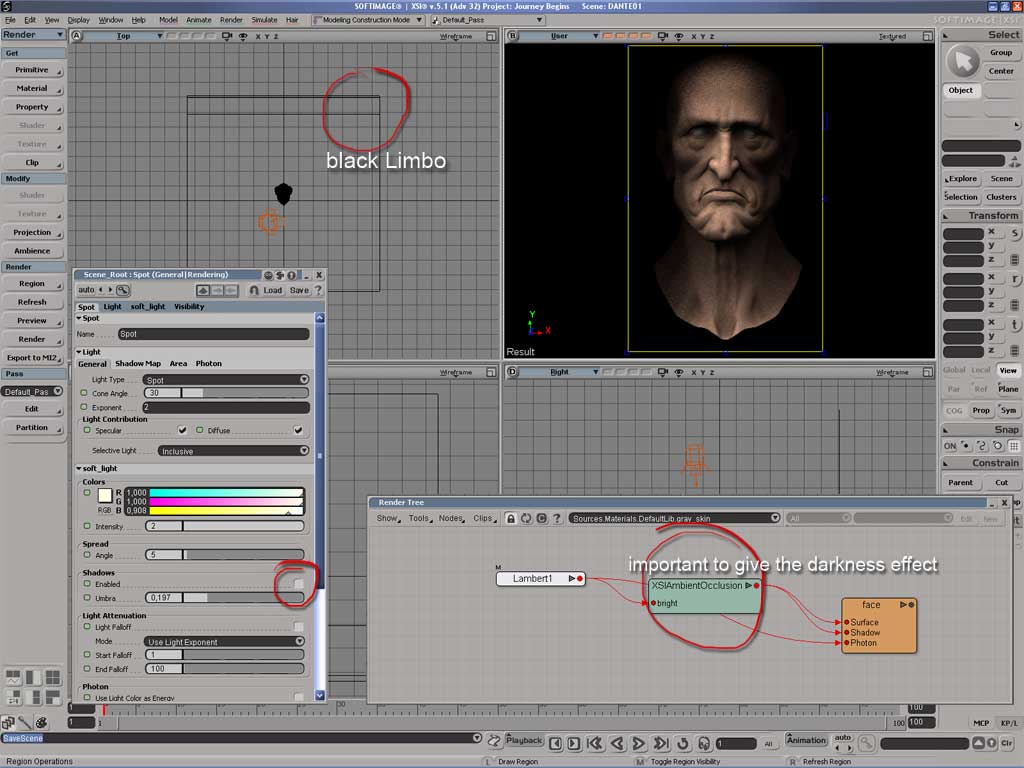Click the play backward button in playback bar

[x=617, y=743]
